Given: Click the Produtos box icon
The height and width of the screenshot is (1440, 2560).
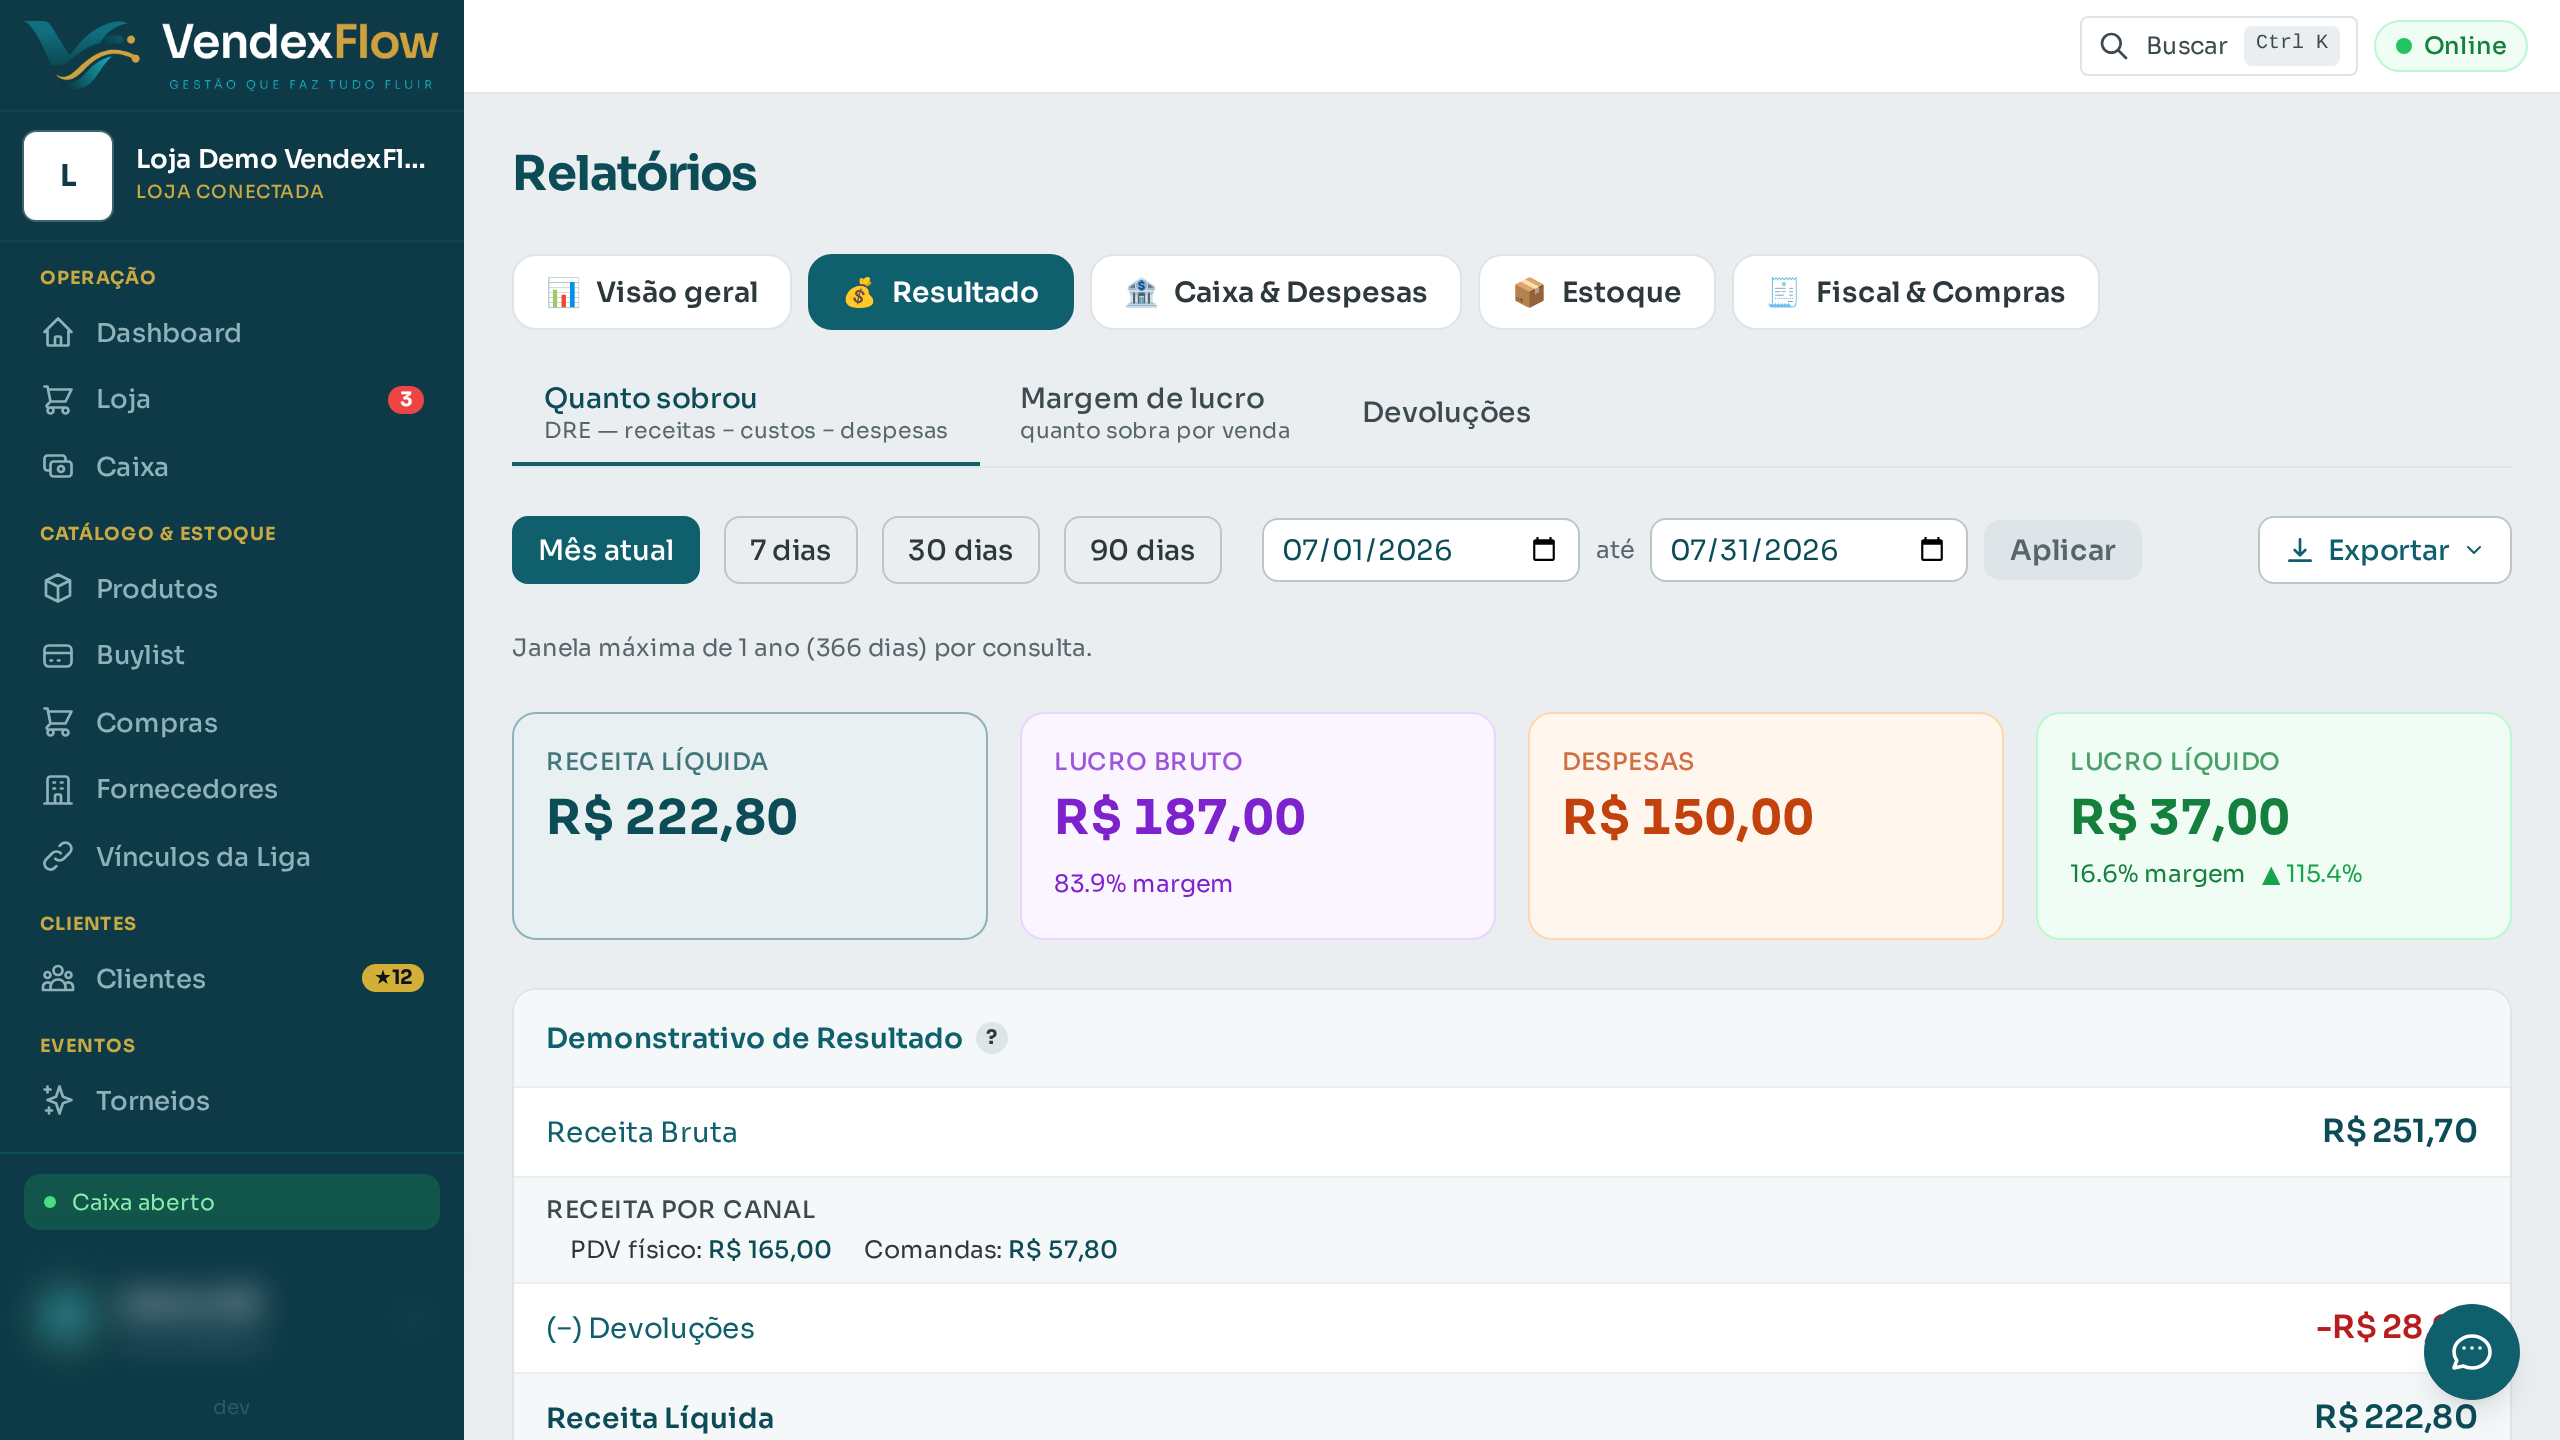Looking at the screenshot, I should pyautogui.click(x=58, y=589).
